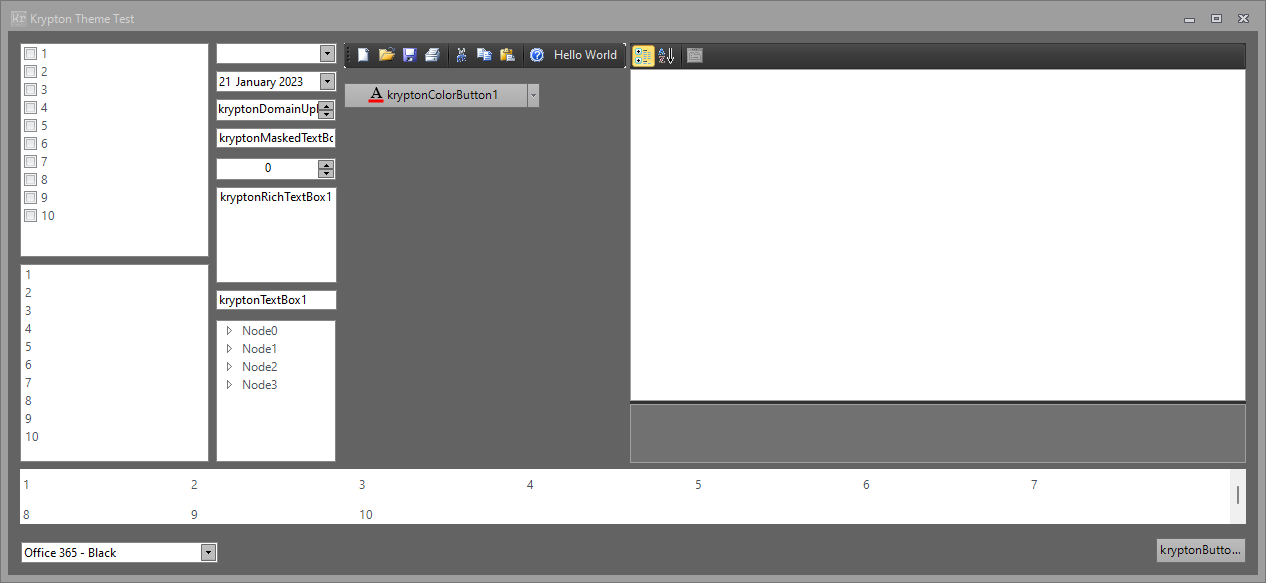The height and width of the screenshot is (583, 1266).
Task: Check the checkbox for item 10
Action: [30, 215]
